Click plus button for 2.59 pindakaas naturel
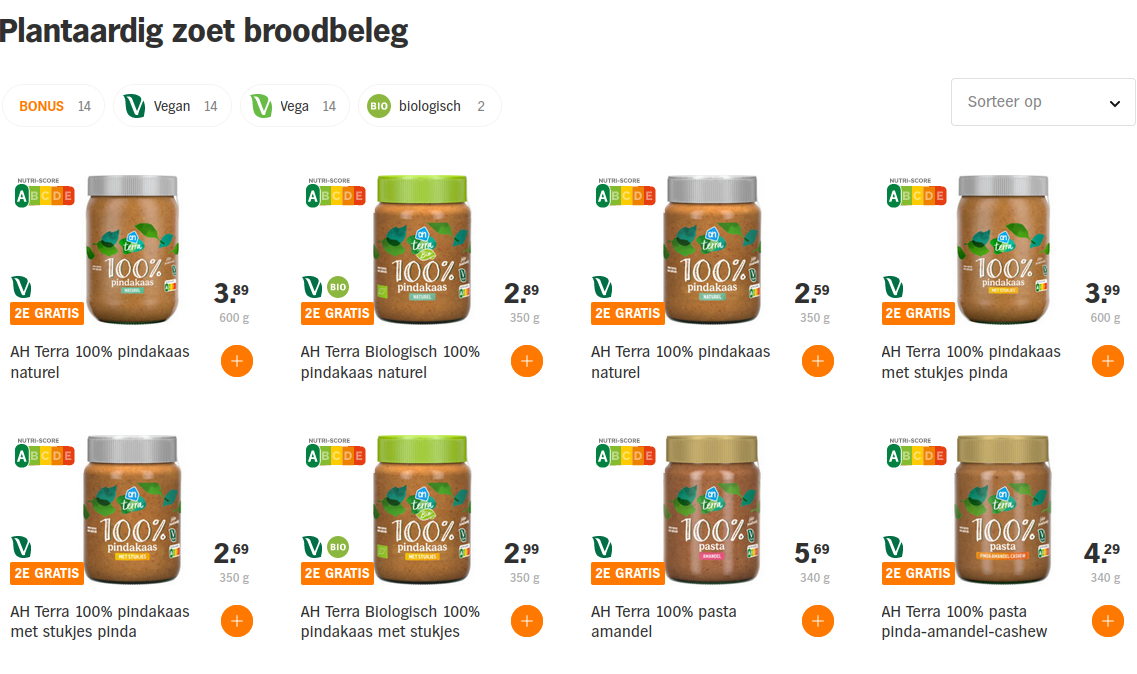Image resolution: width=1137 pixels, height=674 pixels. coord(817,361)
